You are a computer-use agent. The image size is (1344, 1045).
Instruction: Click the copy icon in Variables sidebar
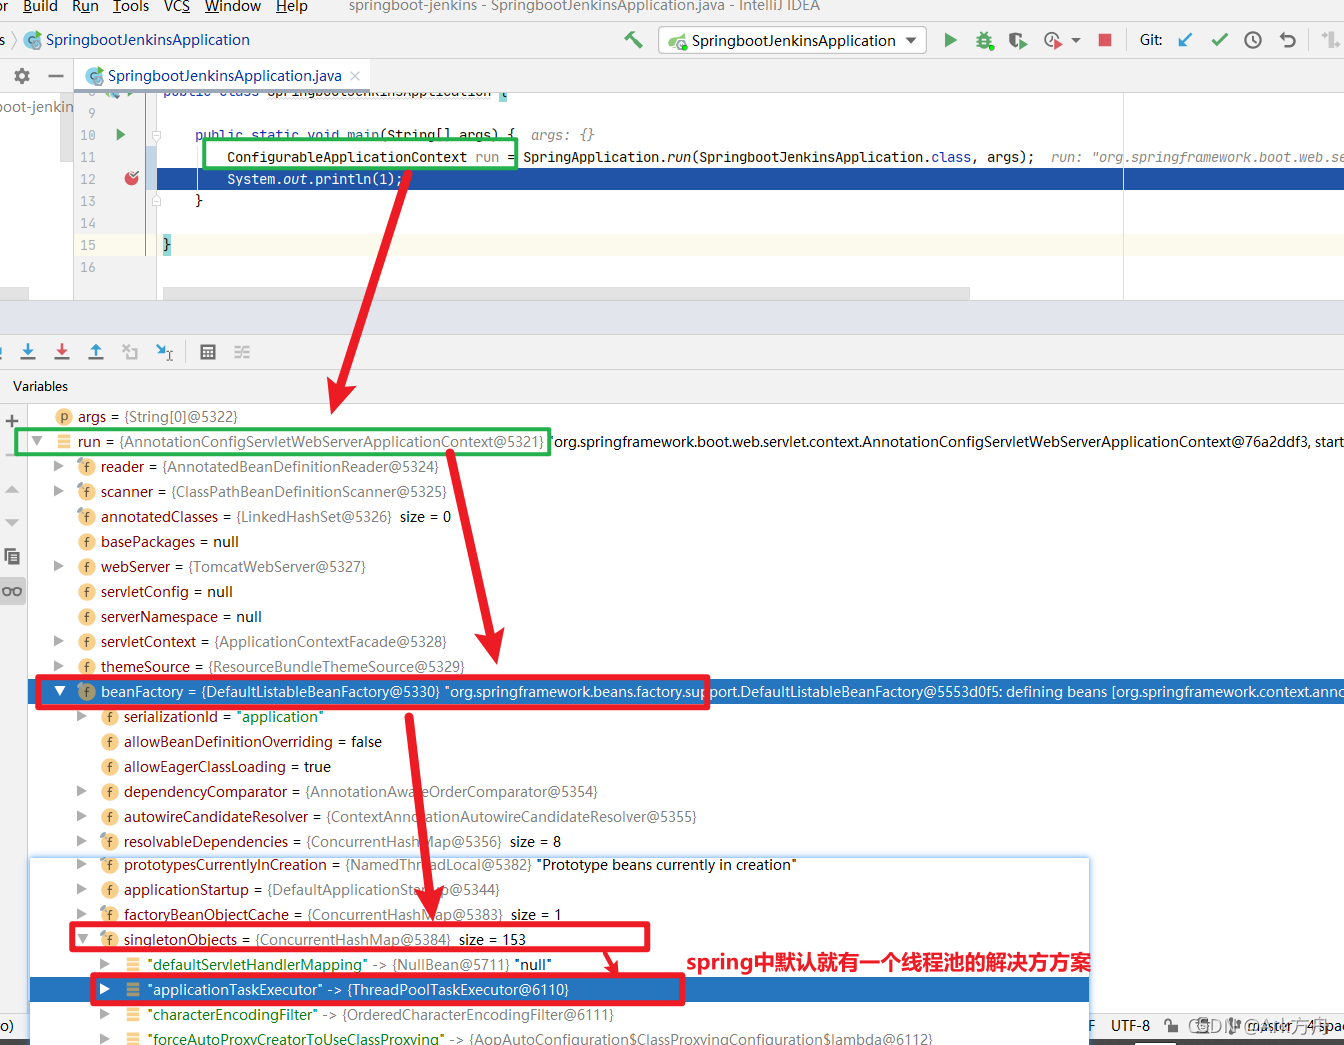coord(12,556)
